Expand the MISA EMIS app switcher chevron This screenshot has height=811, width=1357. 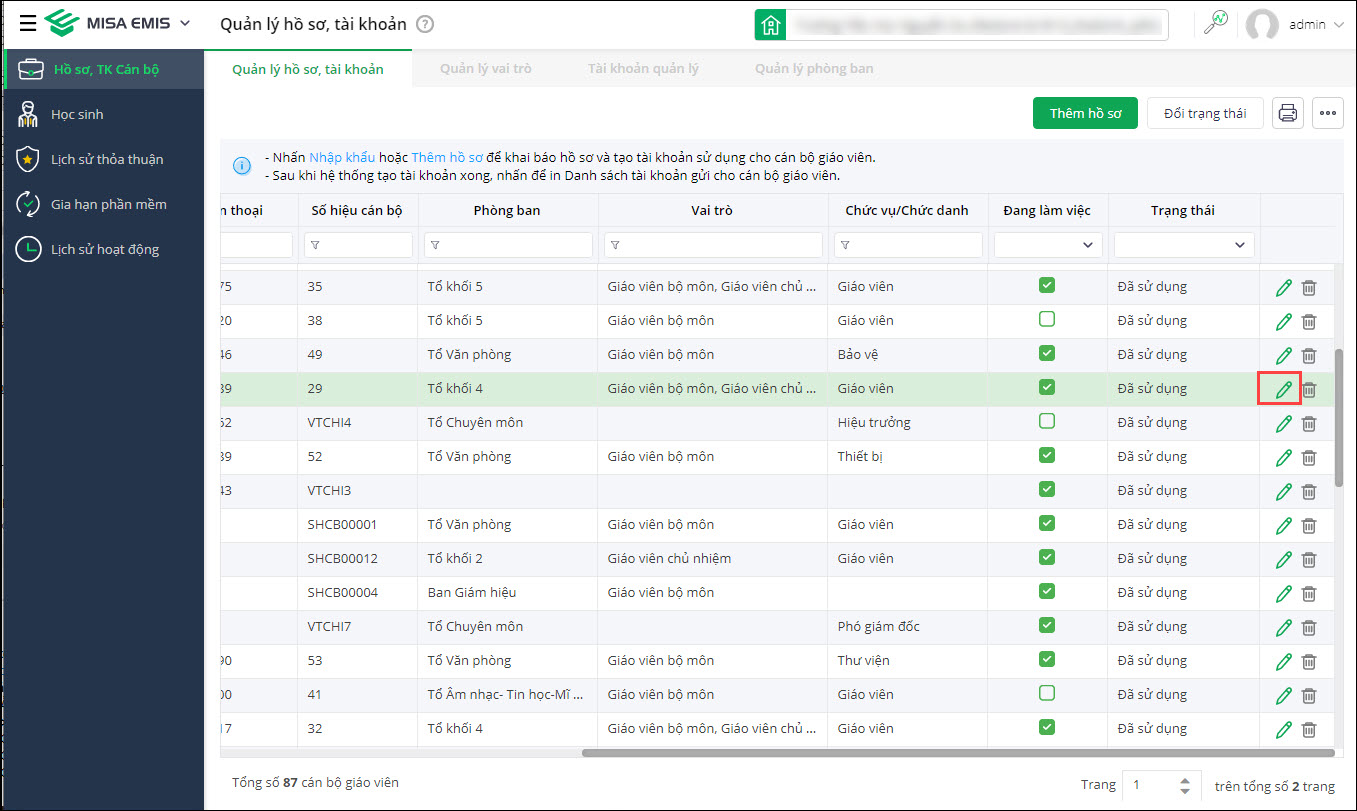tap(184, 23)
